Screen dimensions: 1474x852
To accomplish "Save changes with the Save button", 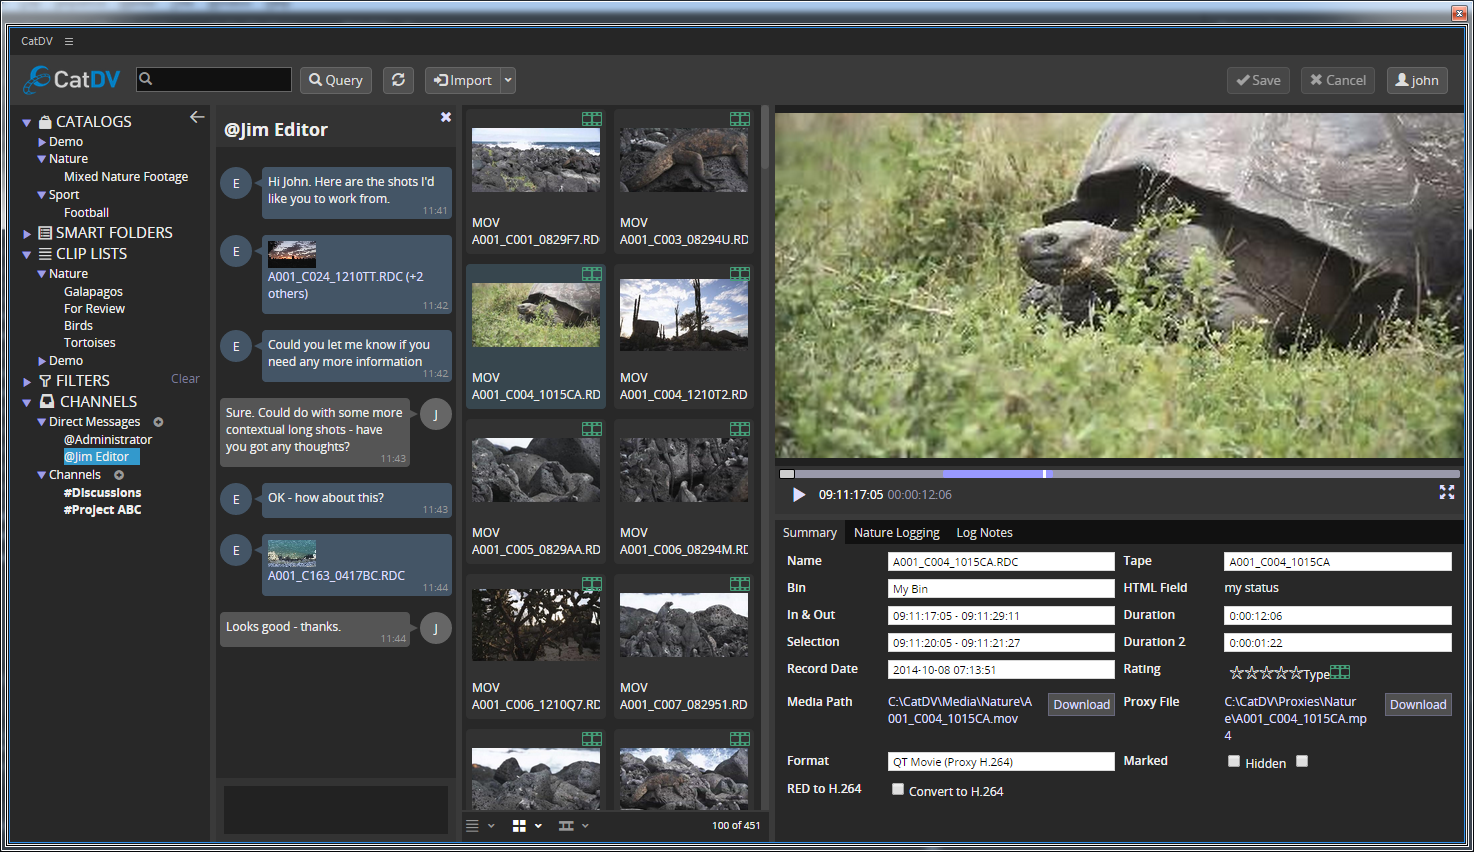I will (x=1258, y=80).
